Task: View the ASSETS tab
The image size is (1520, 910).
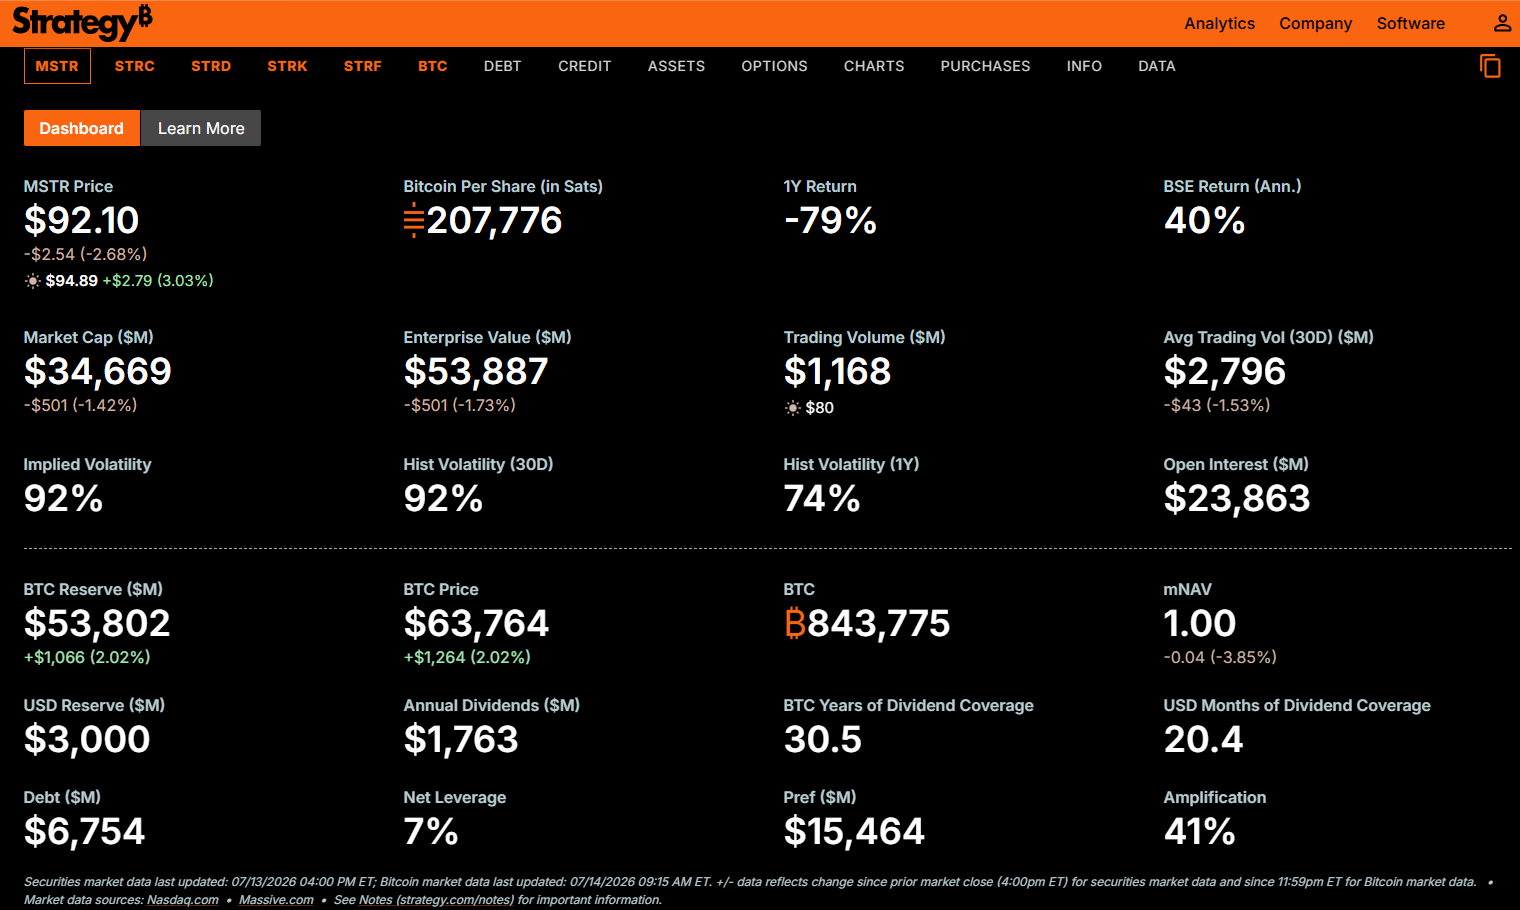Action: click(x=676, y=66)
